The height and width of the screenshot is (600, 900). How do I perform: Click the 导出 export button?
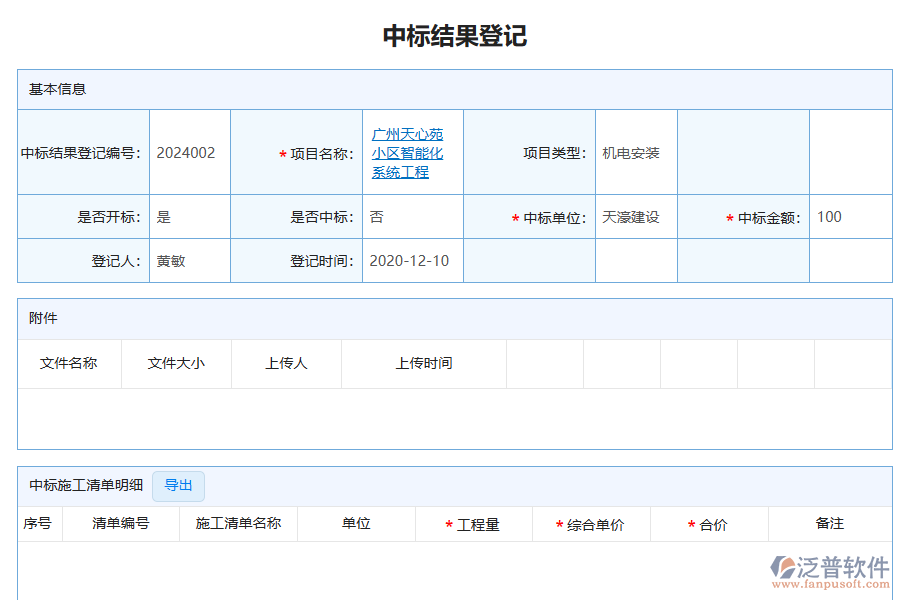point(178,487)
